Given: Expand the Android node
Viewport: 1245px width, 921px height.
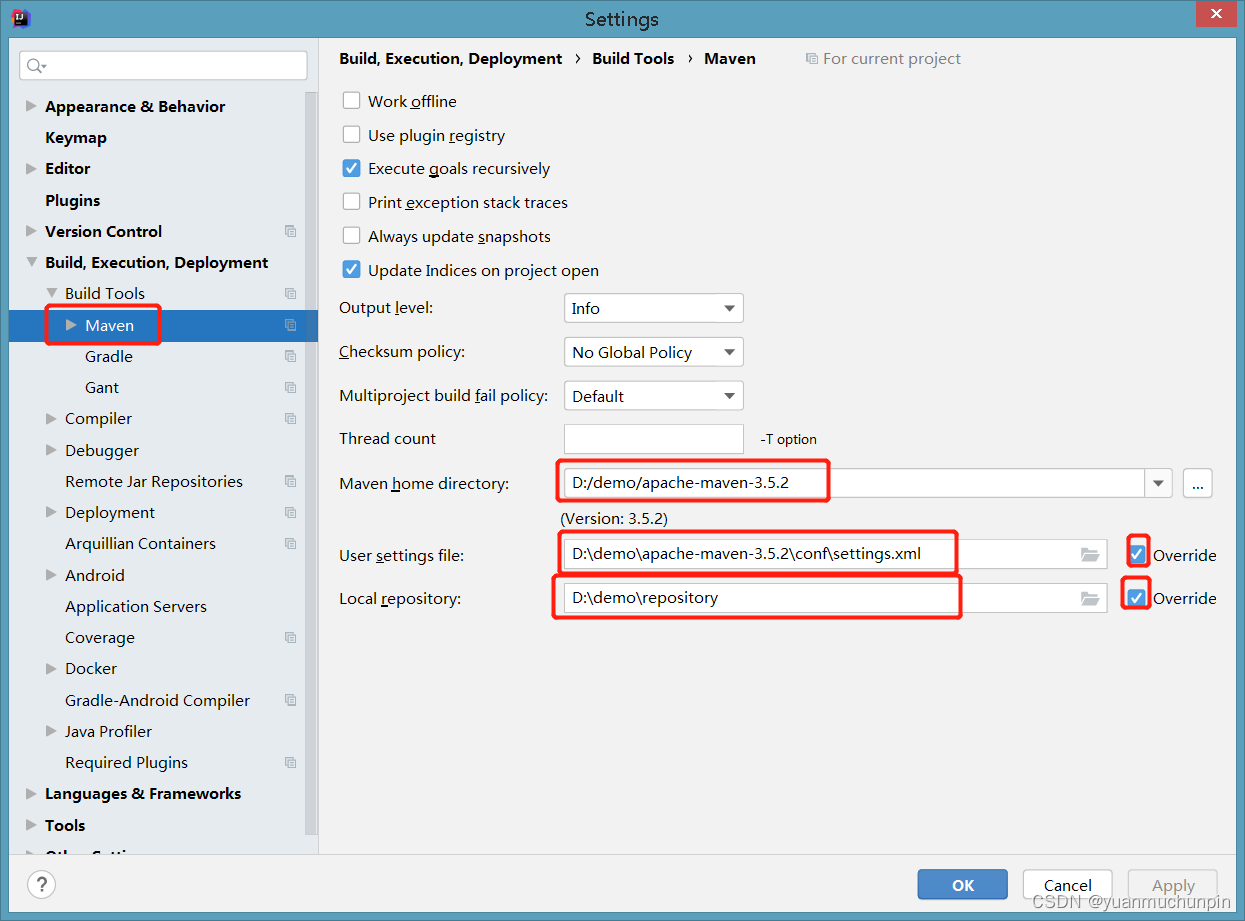Looking at the screenshot, I should coord(51,575).
